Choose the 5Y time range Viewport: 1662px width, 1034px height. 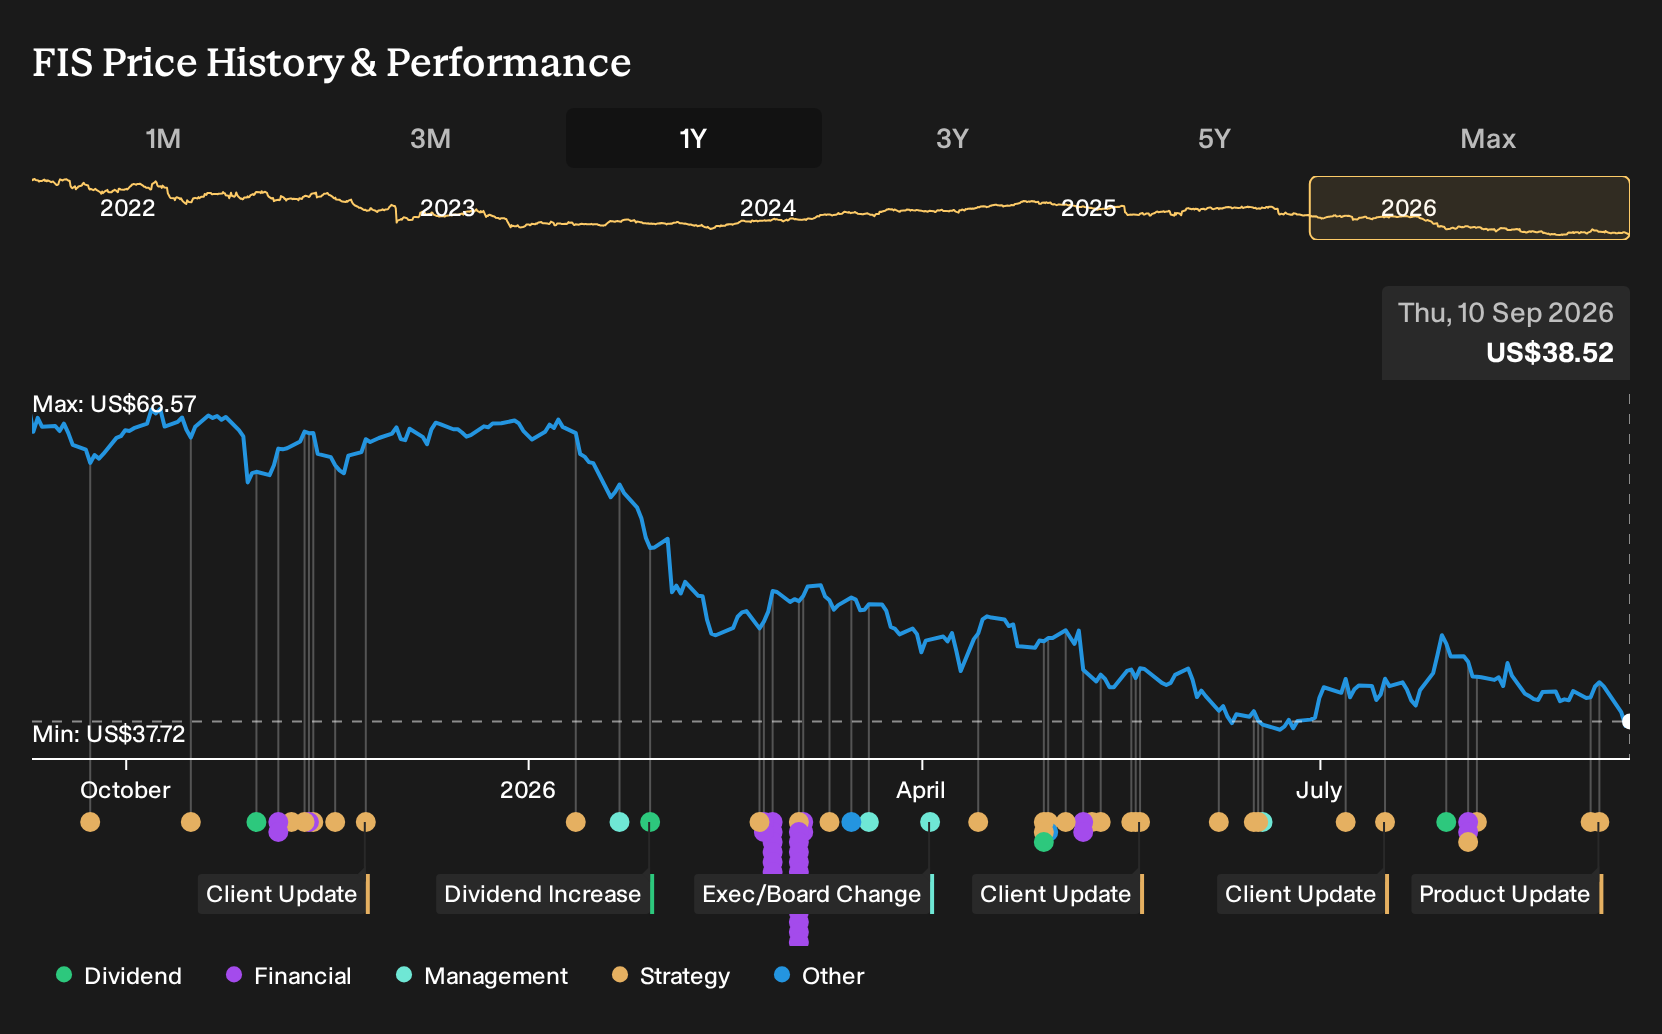1214,138
